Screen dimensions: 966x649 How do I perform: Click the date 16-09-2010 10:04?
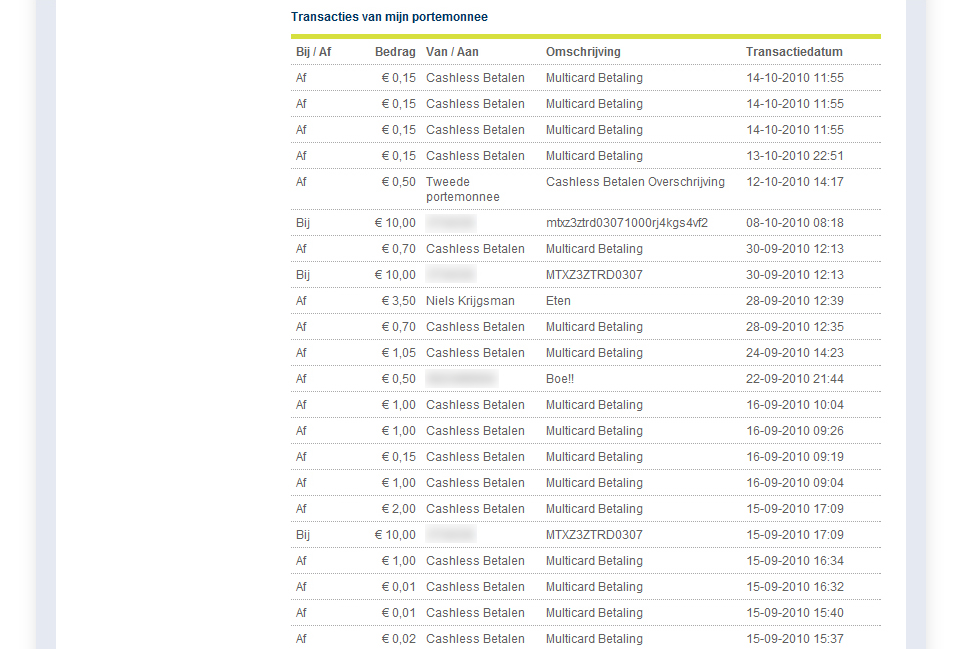point(795,405)
